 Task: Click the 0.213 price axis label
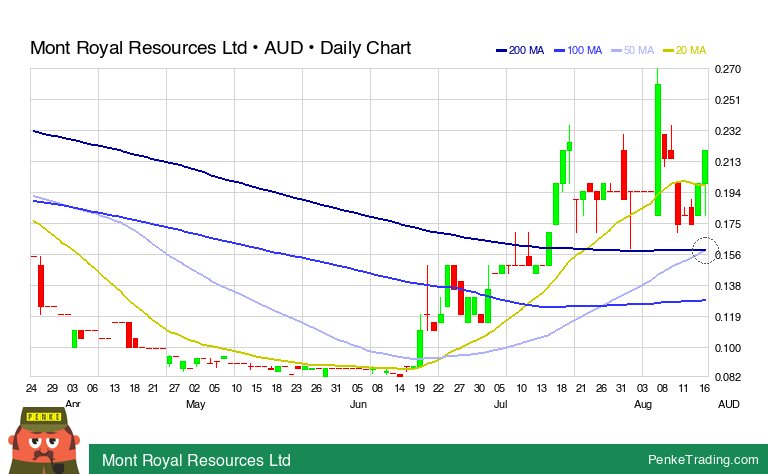coord(728,162)
